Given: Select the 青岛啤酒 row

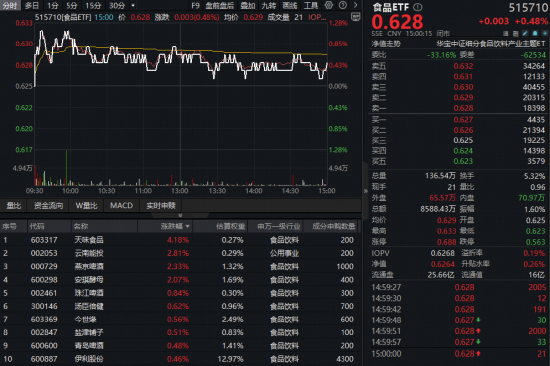Looking at the screenshot, I should [x=180, y=346].
